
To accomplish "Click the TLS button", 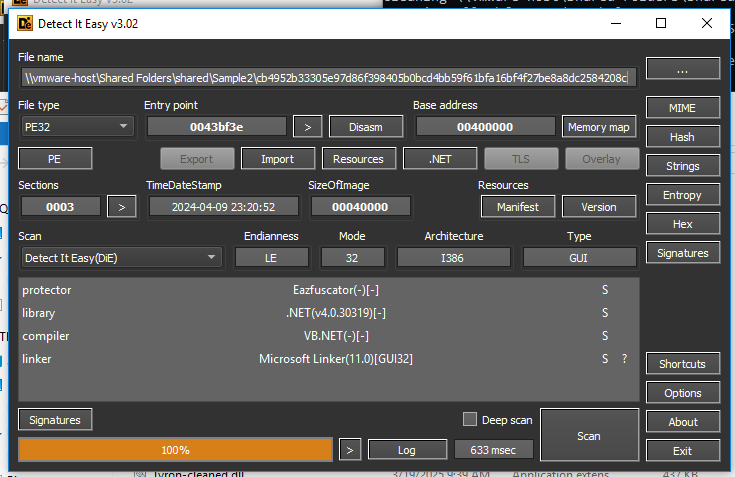I will pos(521,159).
